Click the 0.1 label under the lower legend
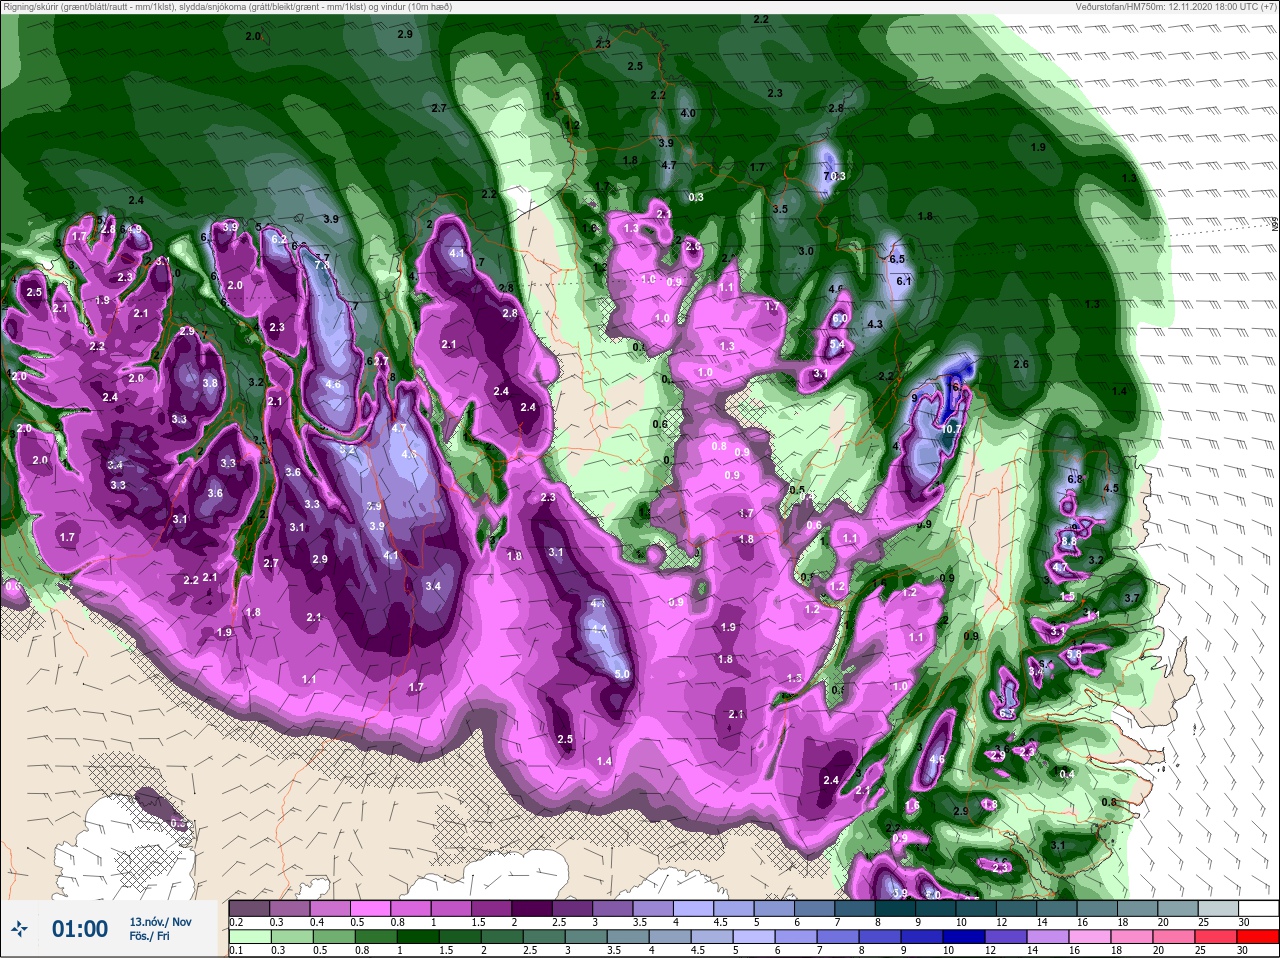 [236, 950]
